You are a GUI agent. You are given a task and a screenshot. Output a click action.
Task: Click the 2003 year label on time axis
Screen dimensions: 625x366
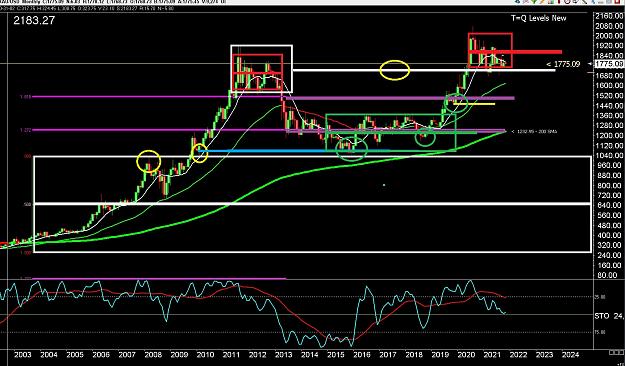[22, 354]
